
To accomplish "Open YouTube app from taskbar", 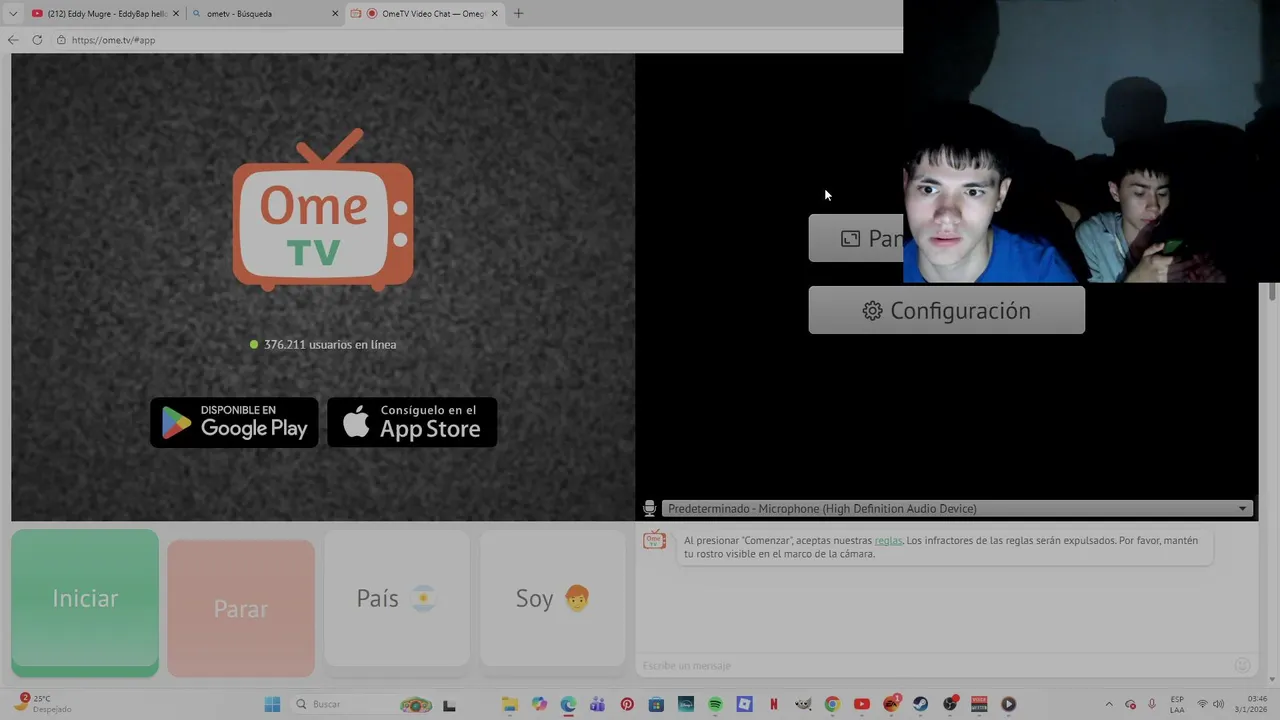I will (862, 704).
